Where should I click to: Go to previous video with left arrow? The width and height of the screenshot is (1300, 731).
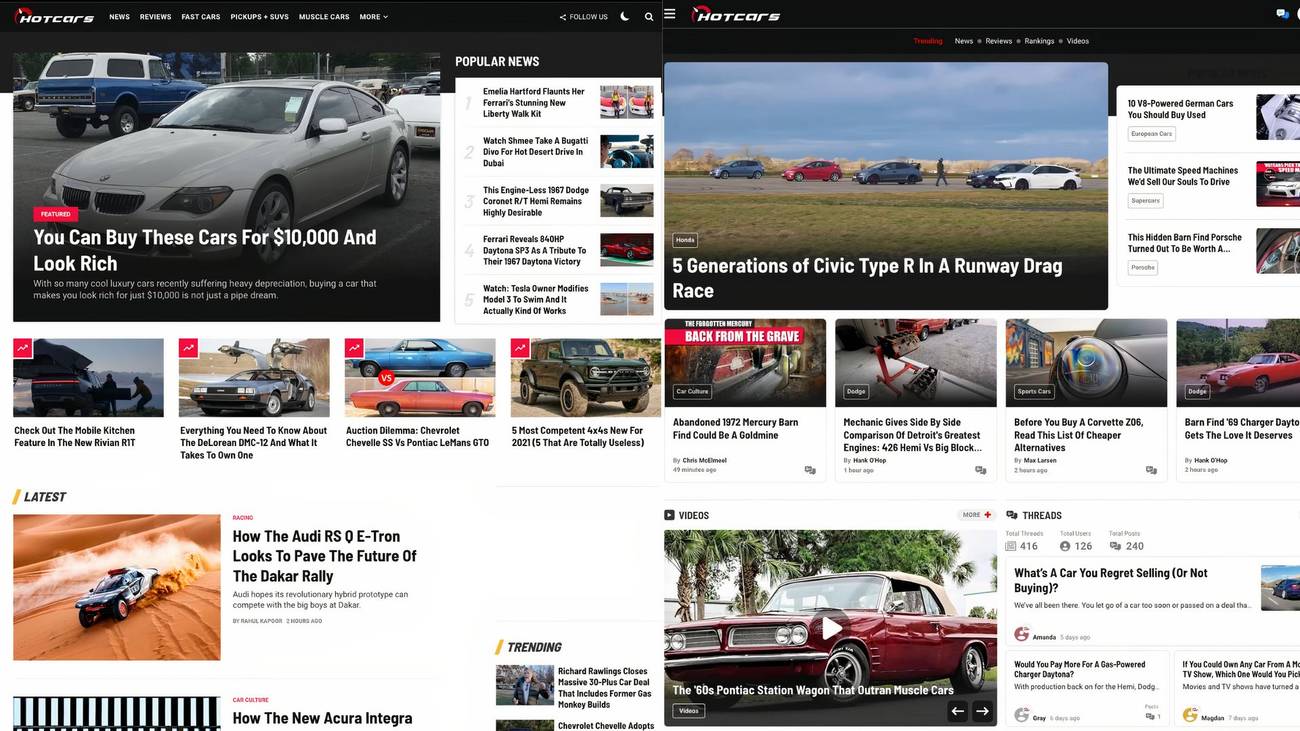click(x=957, y=711)
